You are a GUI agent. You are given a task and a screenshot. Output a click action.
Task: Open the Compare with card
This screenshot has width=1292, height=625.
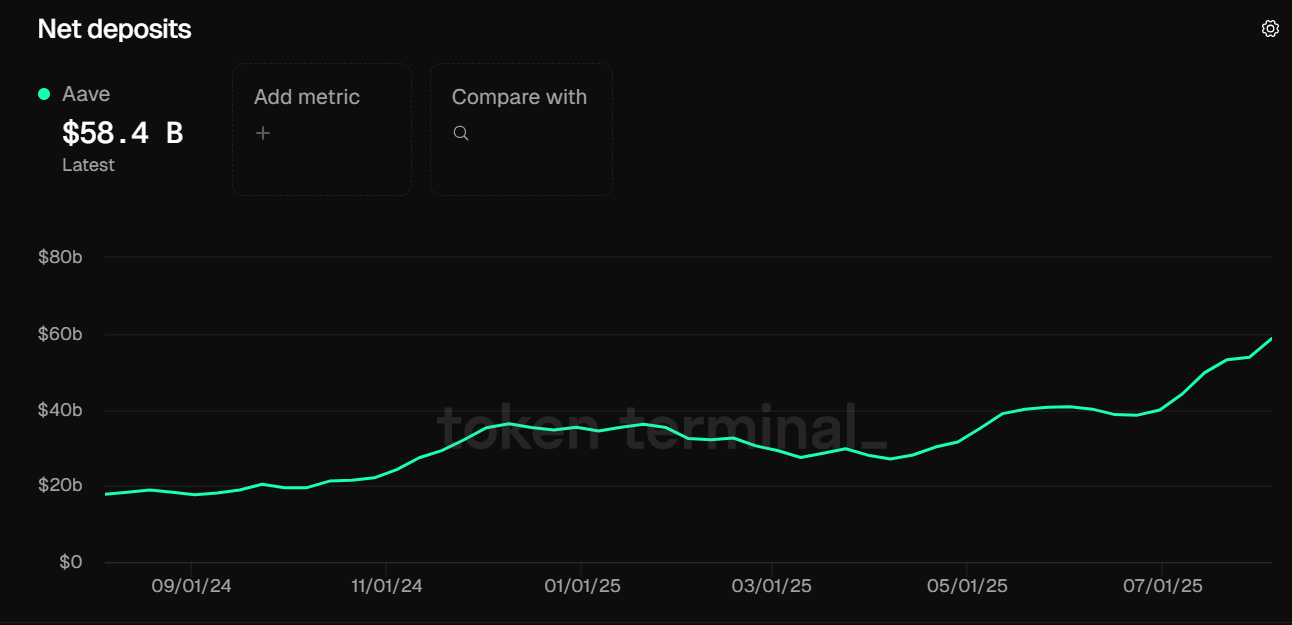[520, 128]
